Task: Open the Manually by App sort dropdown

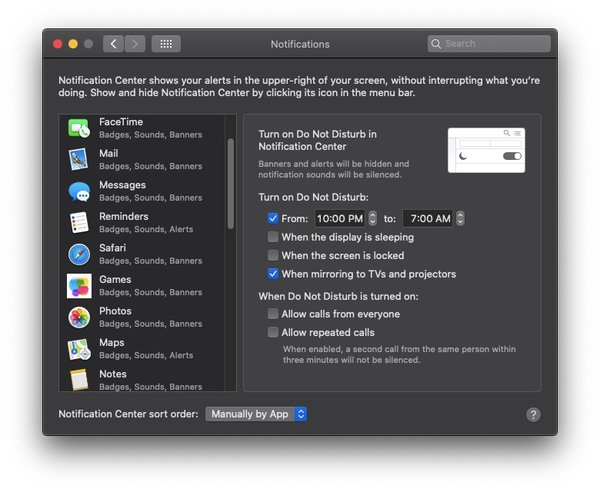Action: pyautogui.click(x=256, y=414)
